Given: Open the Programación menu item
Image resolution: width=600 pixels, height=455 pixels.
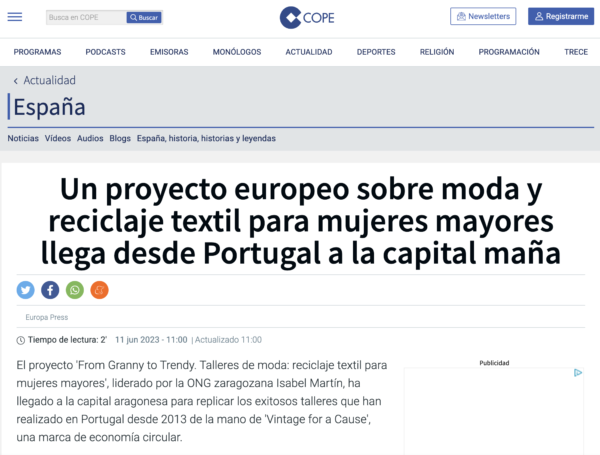Looking at the screenshot, I should point(508,52).
